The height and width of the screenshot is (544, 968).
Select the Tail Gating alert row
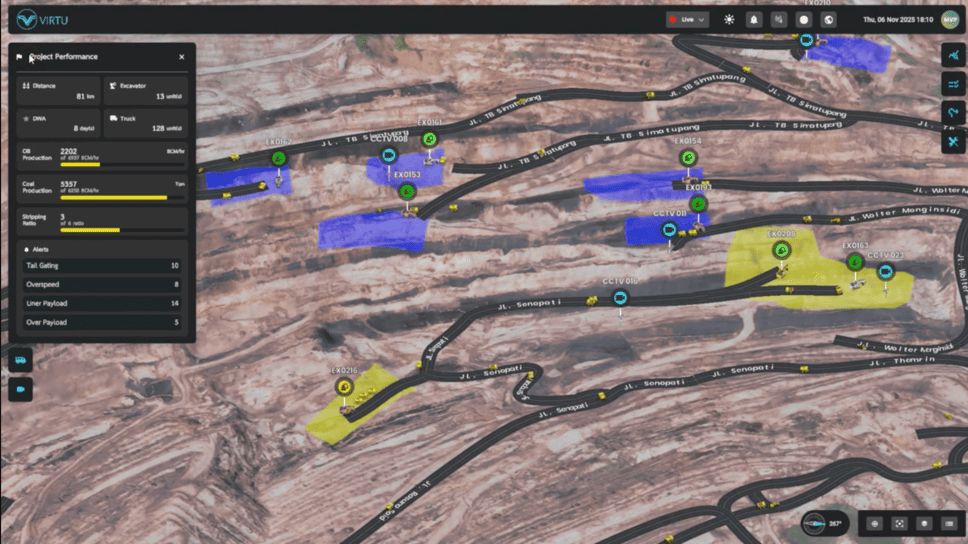102,266
